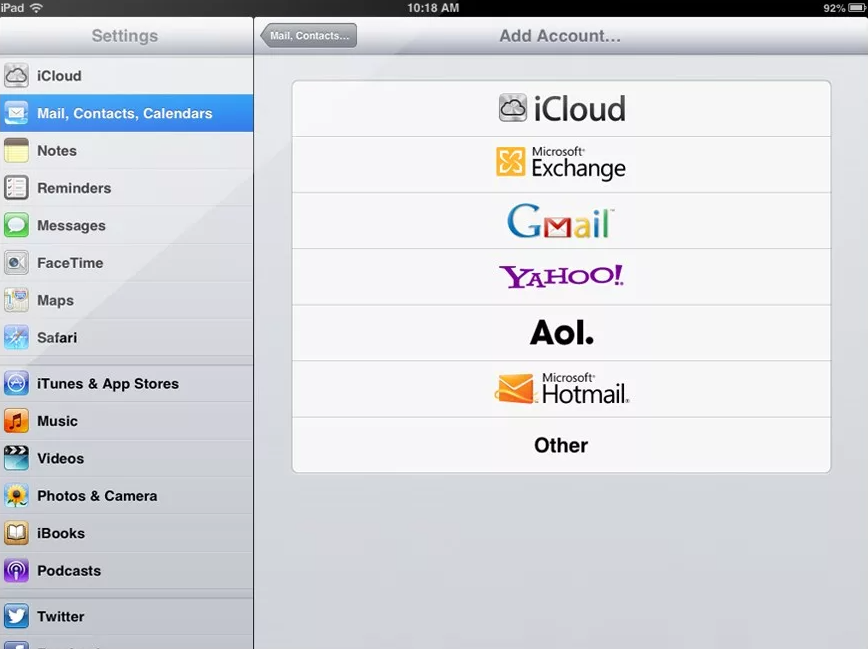Image resolution: width=868 pixels, height=649 pixels.
Task: Open the orange Music note icon
Action: (16, 421)
